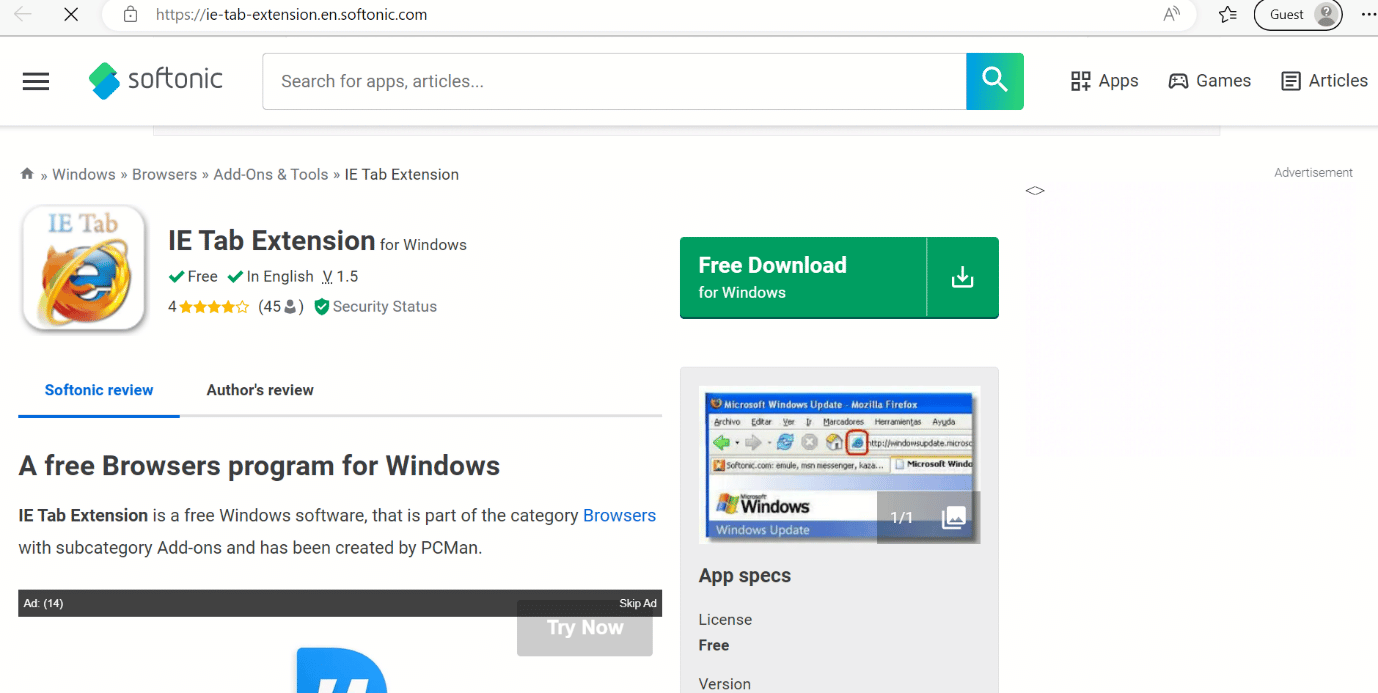
Task: Click the 45 user votes count
Action: click(x=281, y=307)
